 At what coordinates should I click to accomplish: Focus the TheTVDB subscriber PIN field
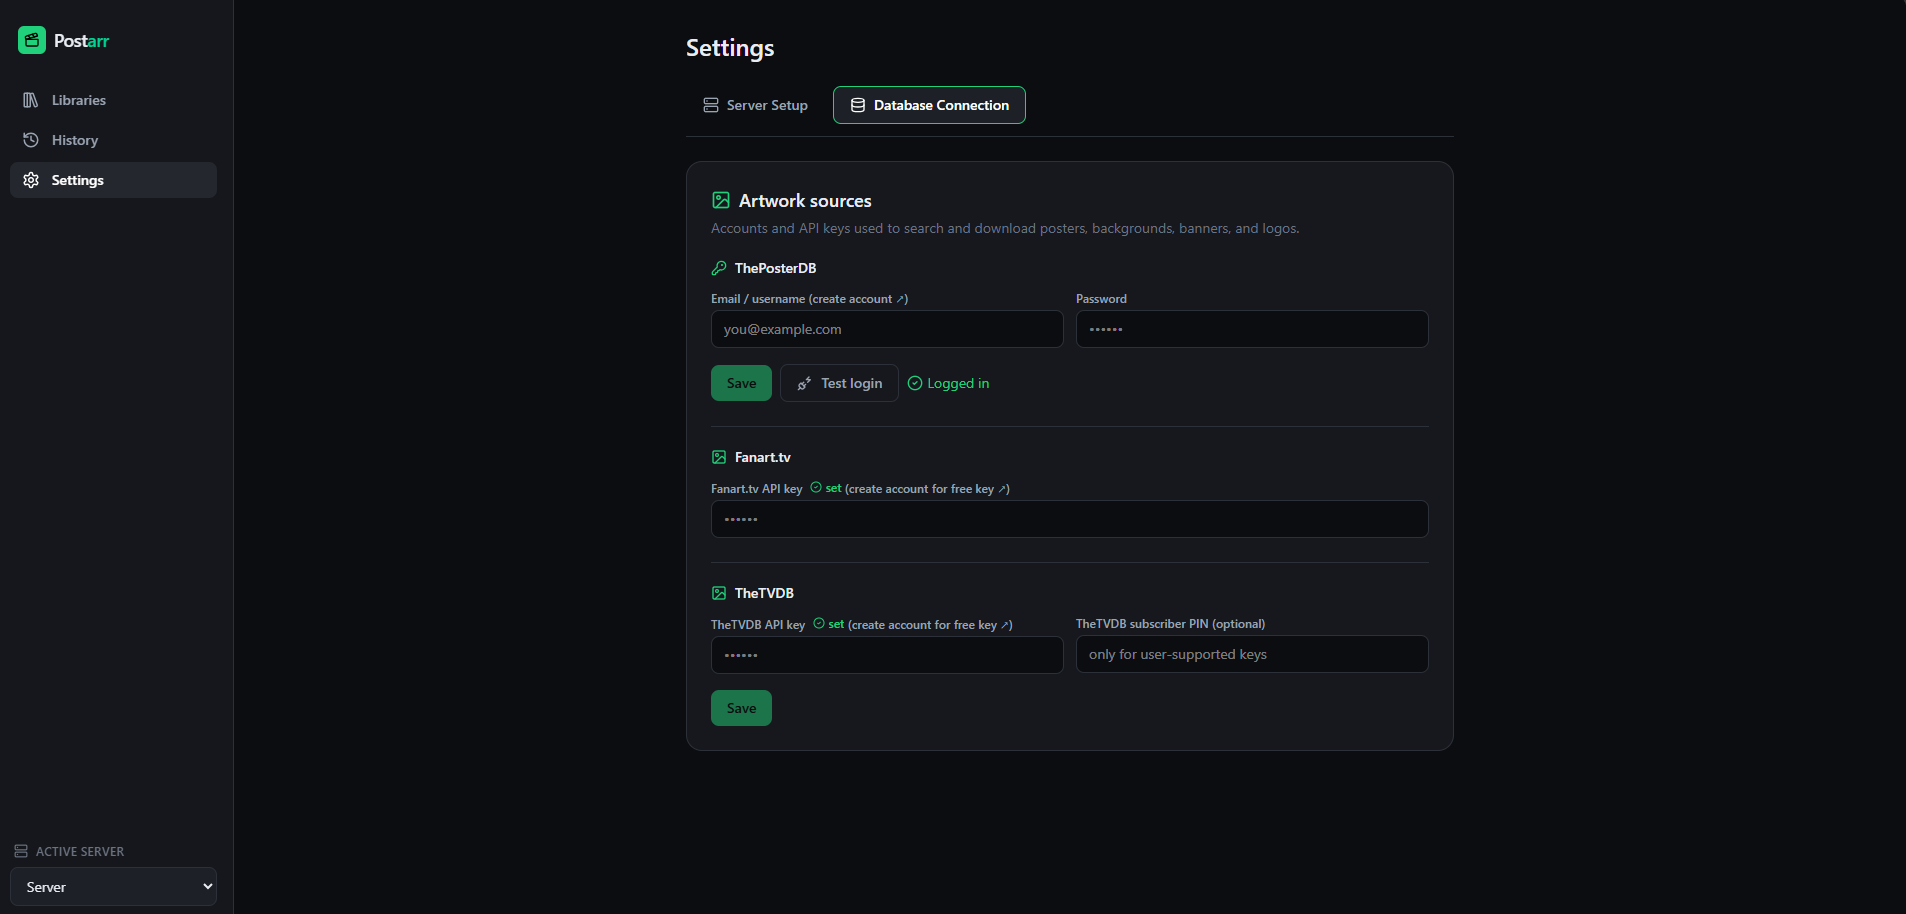[1252, 654]
